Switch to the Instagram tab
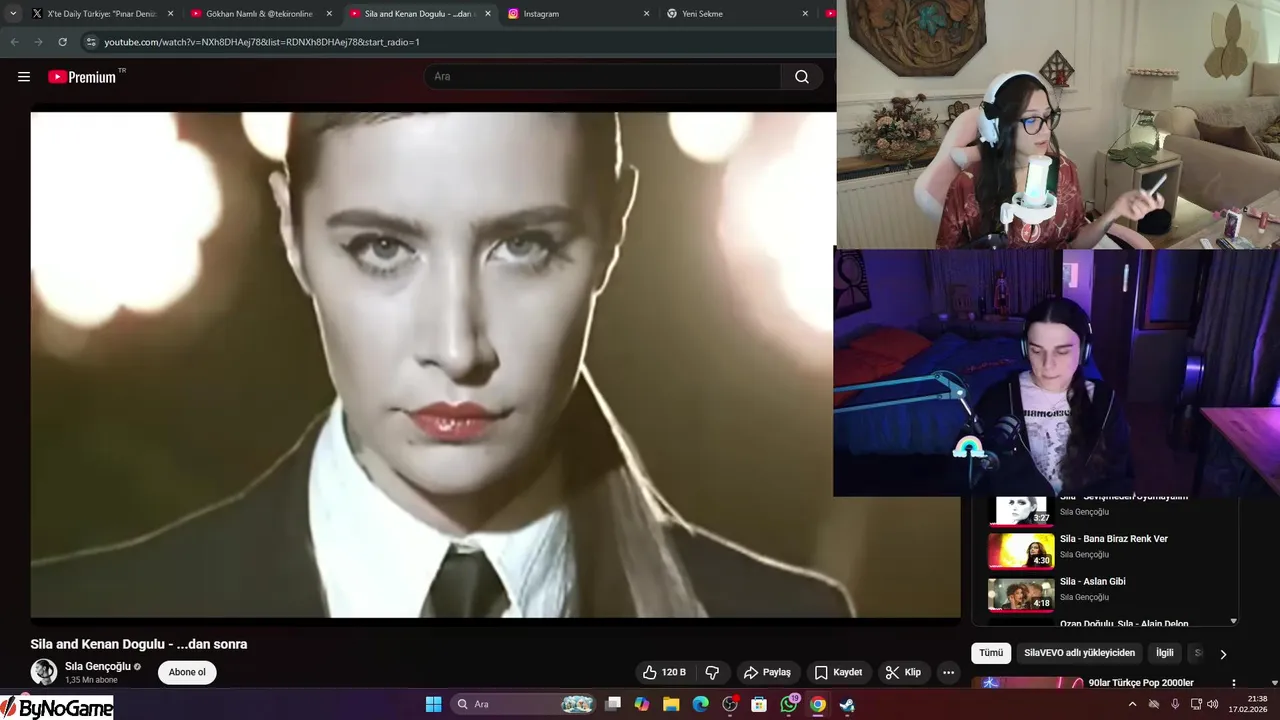The height and width of the screenshot is (720, 1280). coord(578,14)
